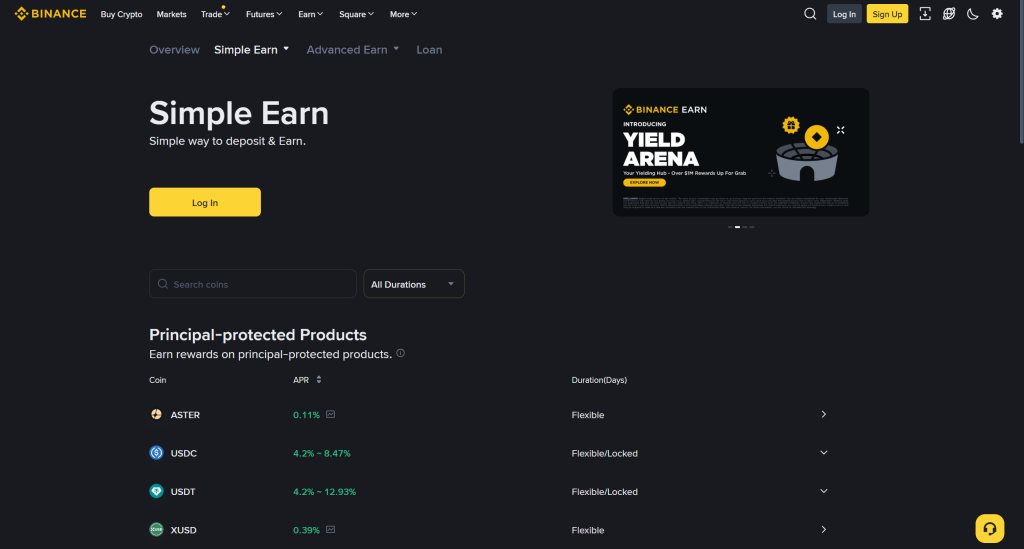
Task: Click the USDC coin icon
Action: (156, 452)
